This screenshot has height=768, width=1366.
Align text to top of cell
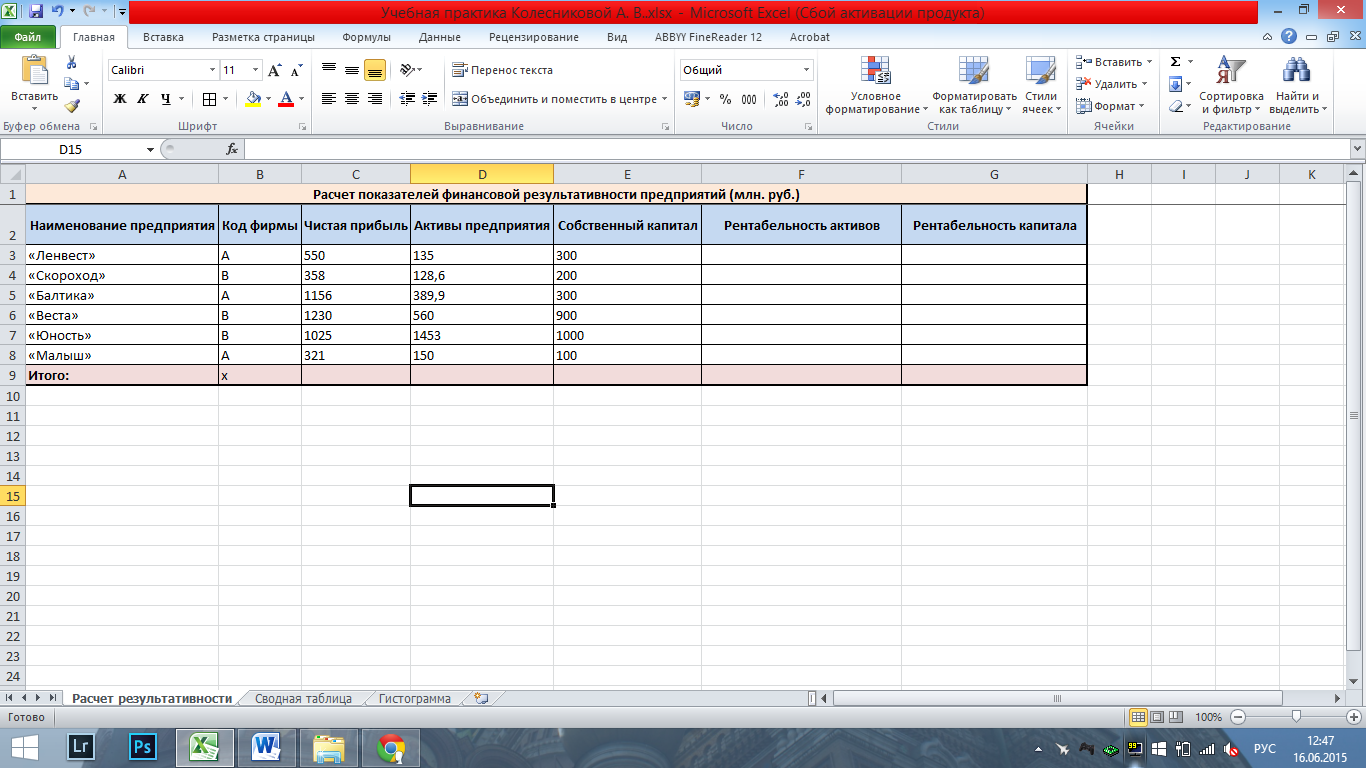329,70
